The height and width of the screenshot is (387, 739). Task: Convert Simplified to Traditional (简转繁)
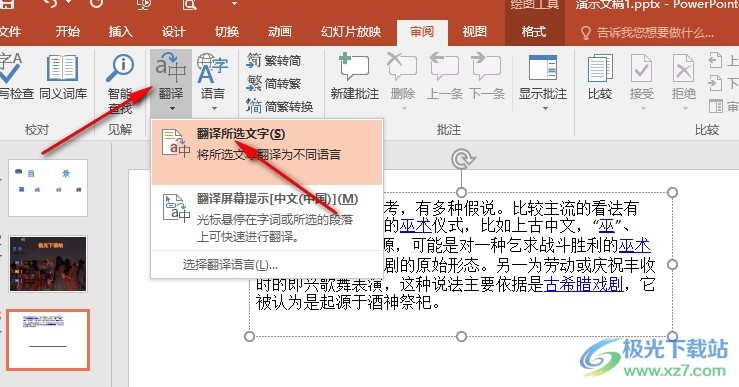tap(273, 83)
